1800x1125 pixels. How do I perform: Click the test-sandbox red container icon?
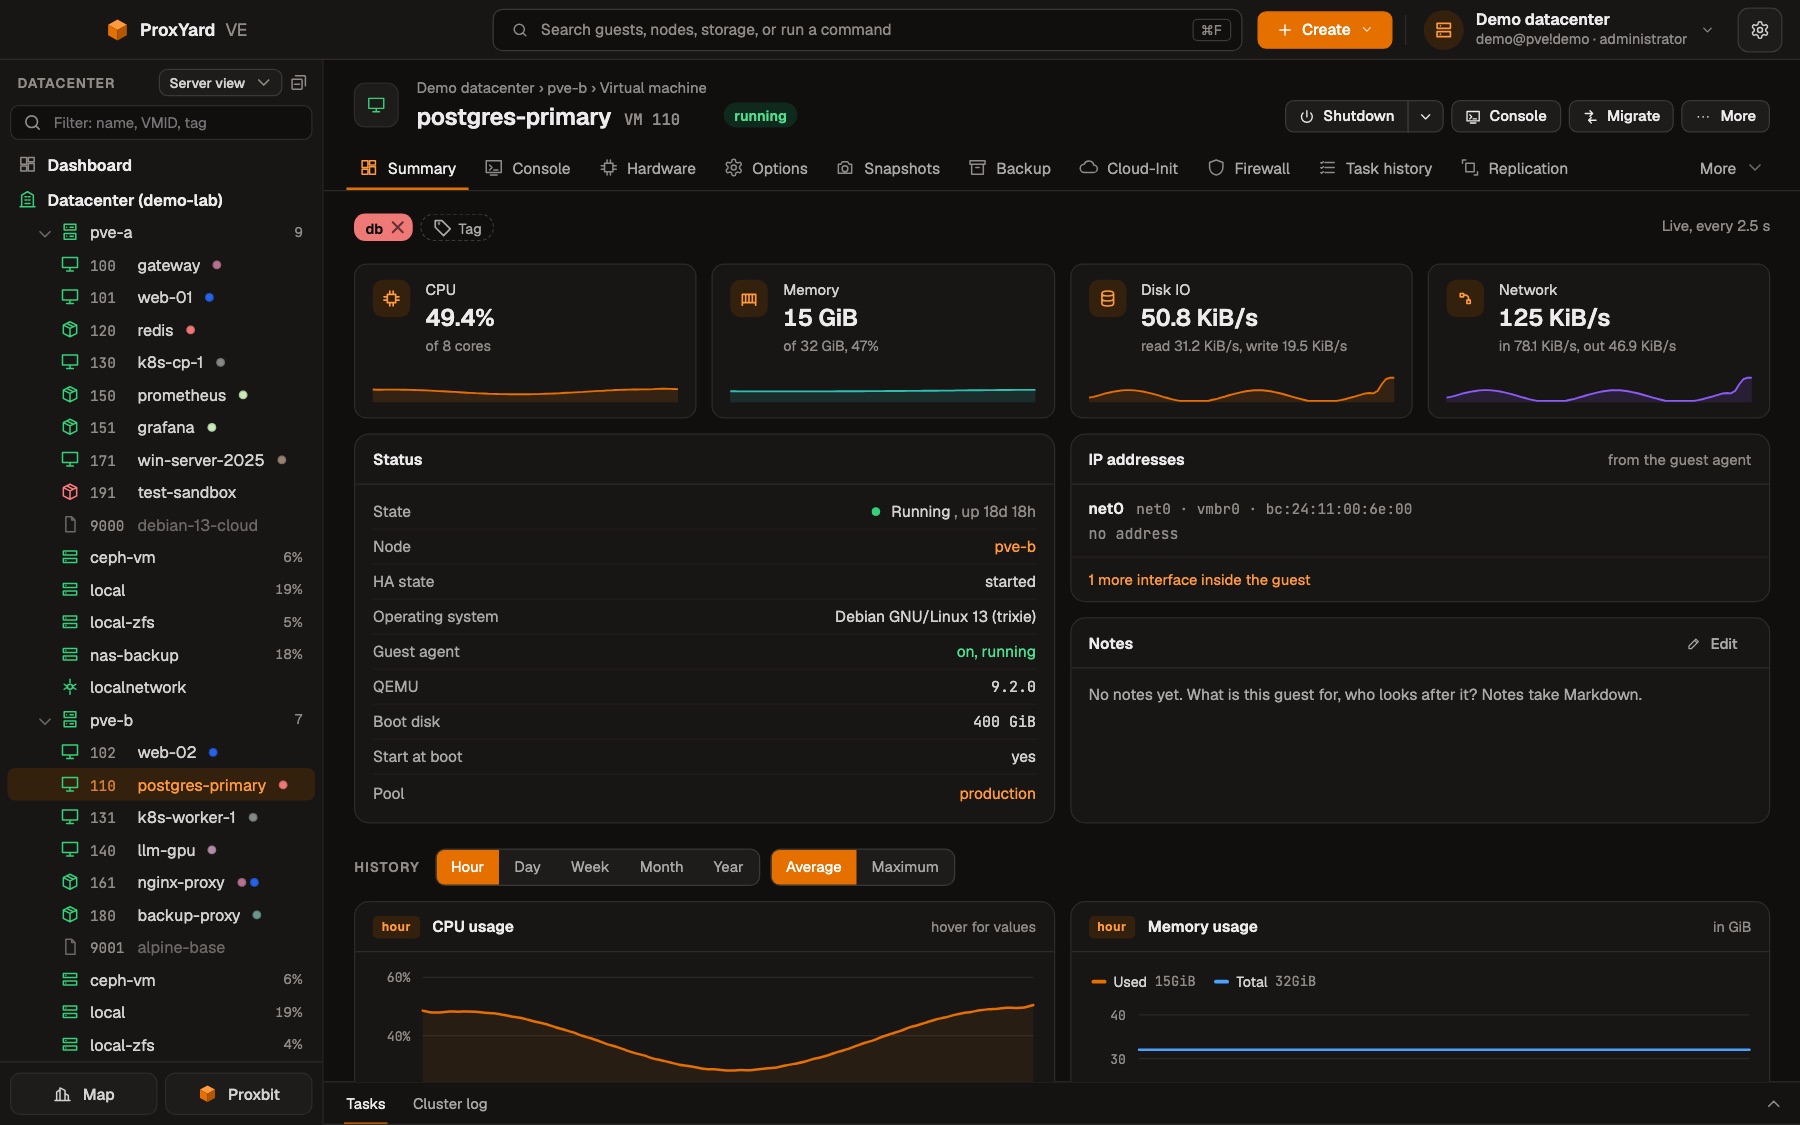click(70, 492)
